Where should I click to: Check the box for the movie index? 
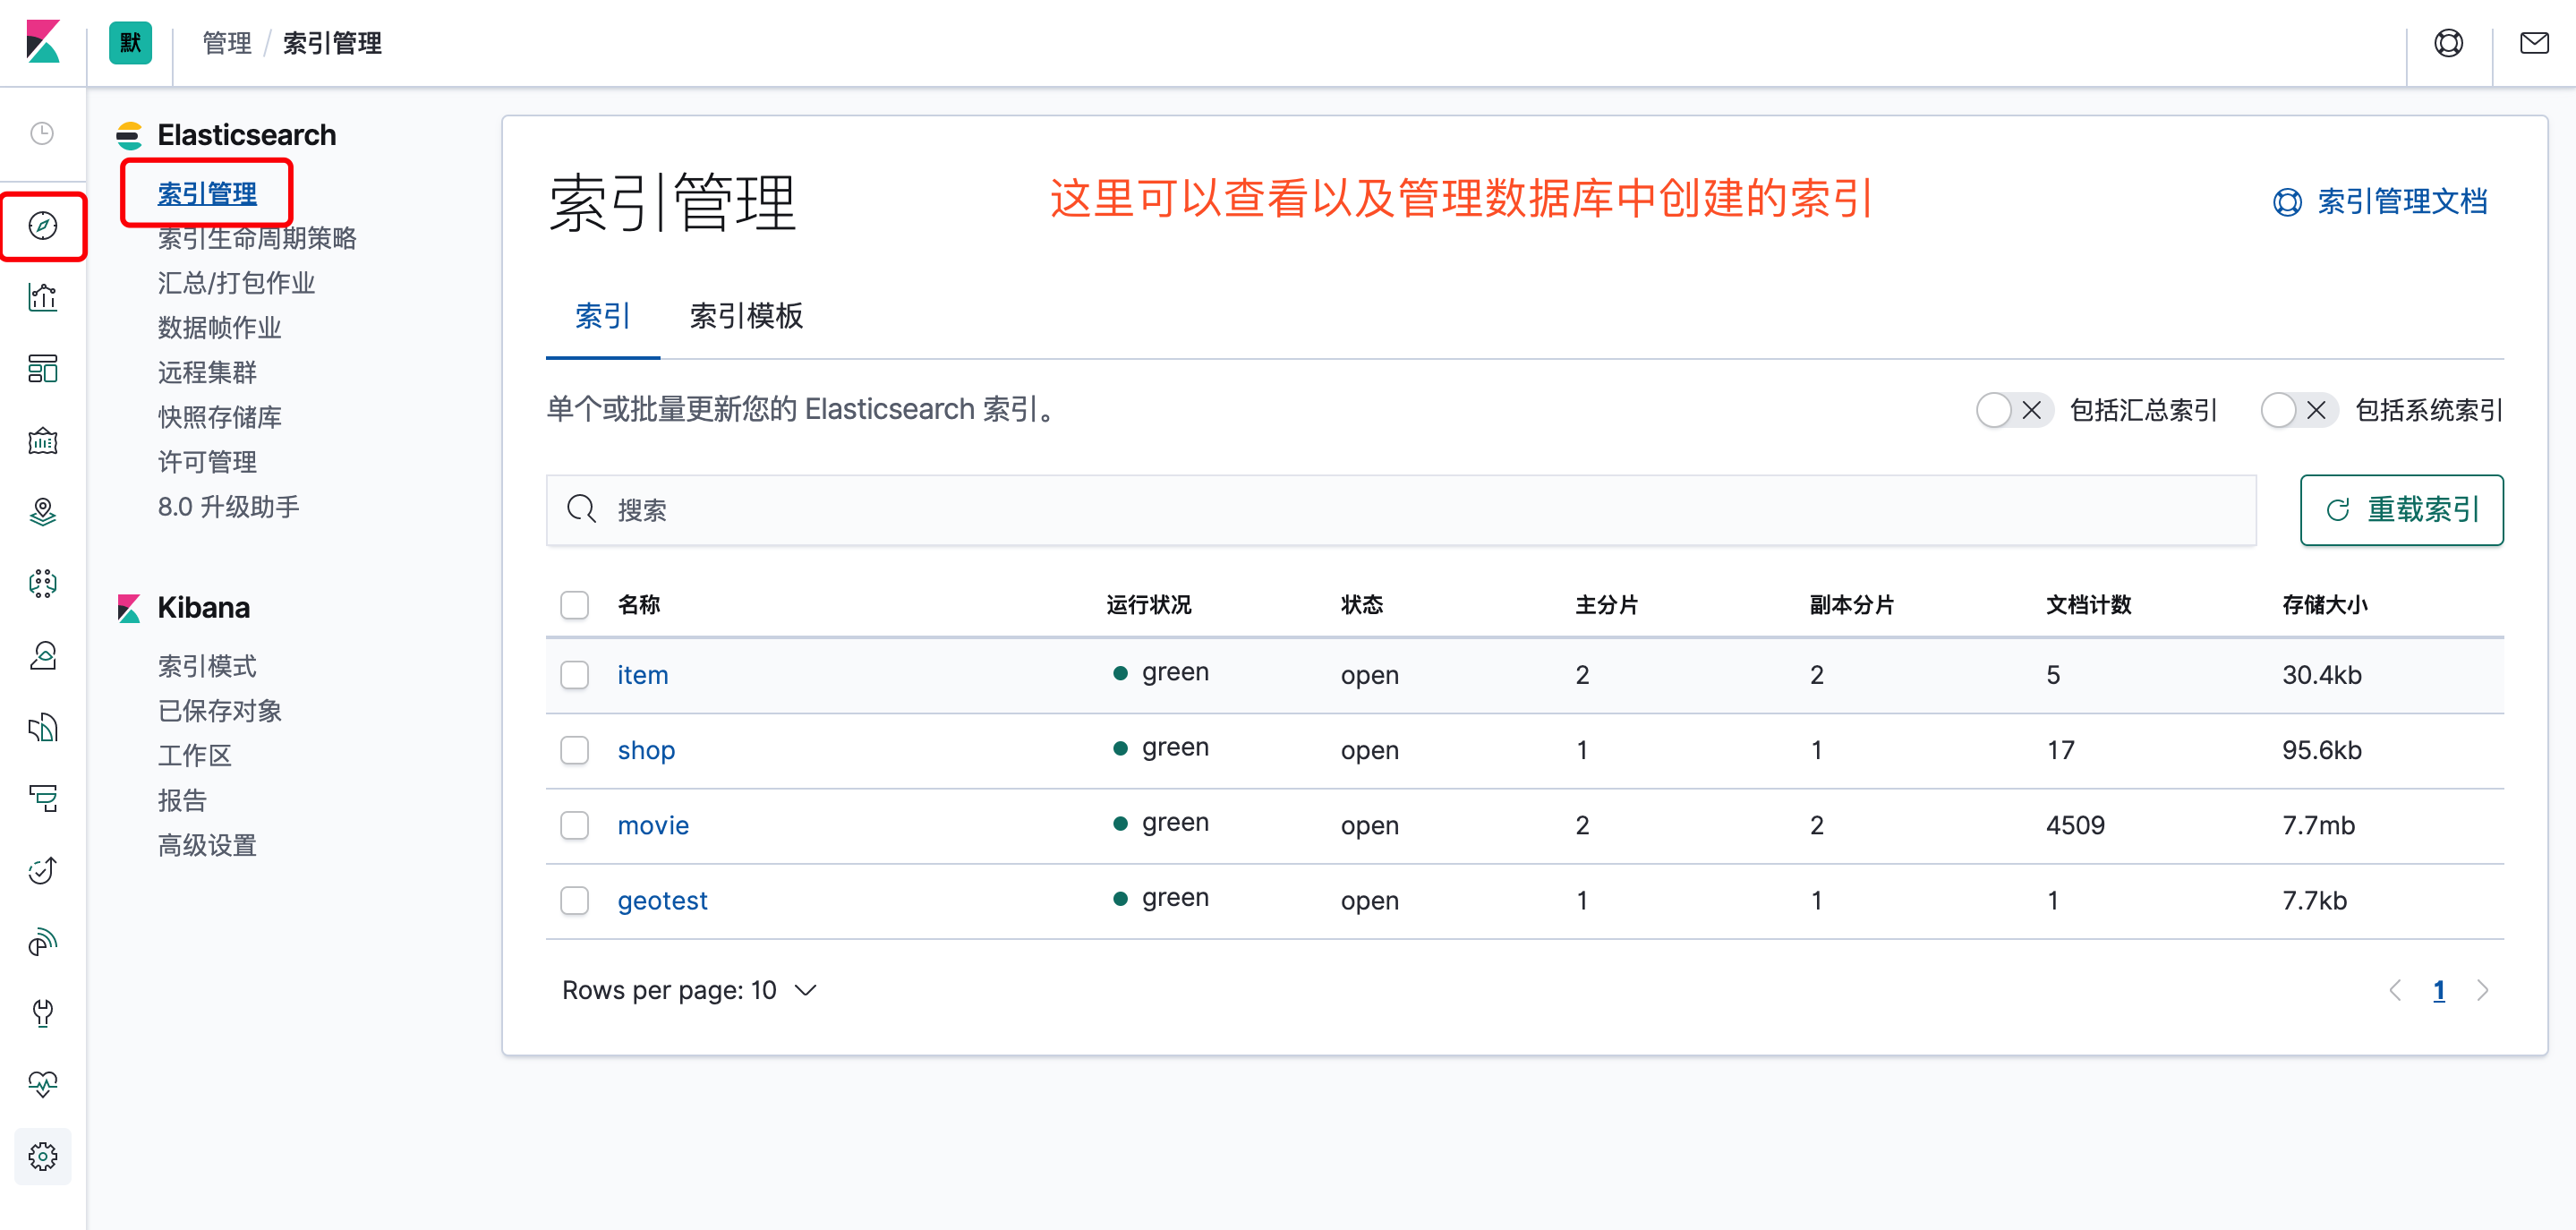coord(574,825)
